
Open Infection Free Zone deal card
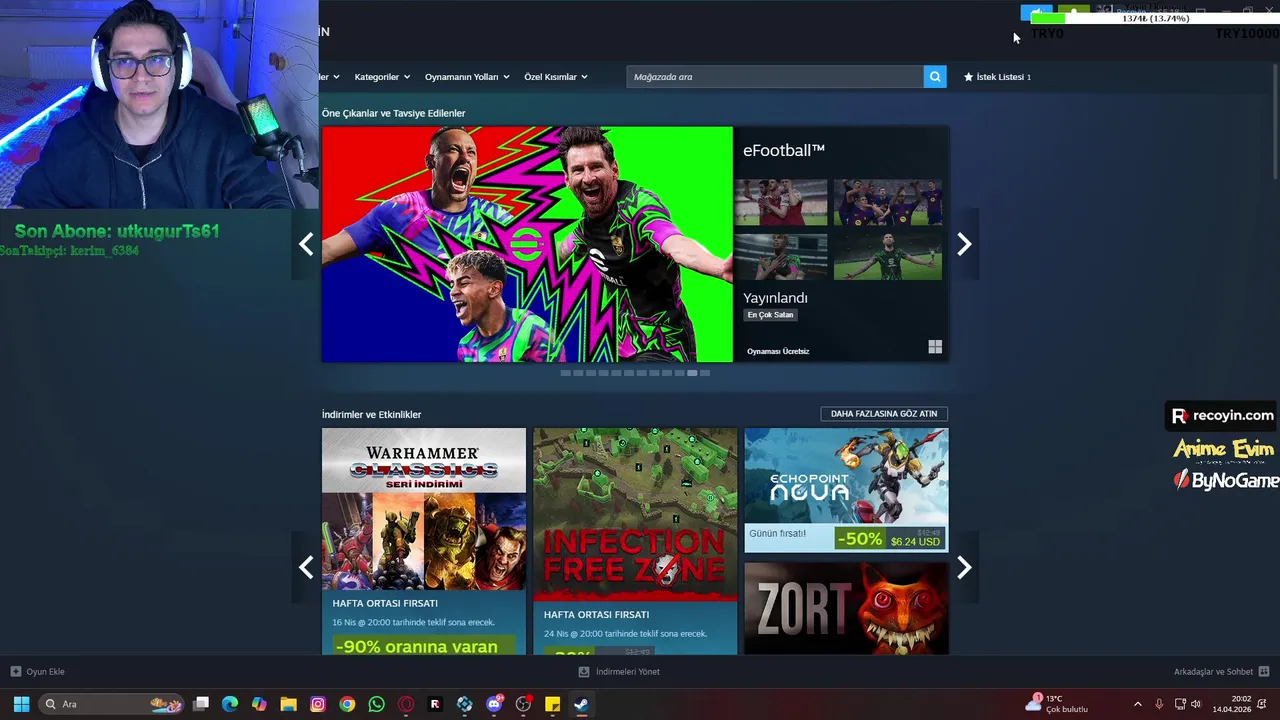click(635, 541)
